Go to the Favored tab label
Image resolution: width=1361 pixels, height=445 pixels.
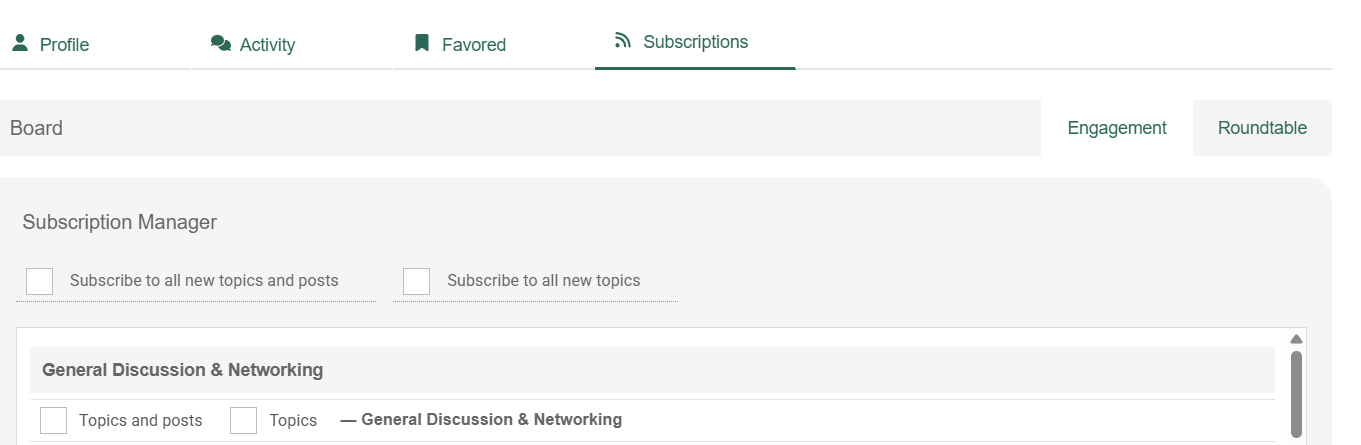tap(474, 45)
